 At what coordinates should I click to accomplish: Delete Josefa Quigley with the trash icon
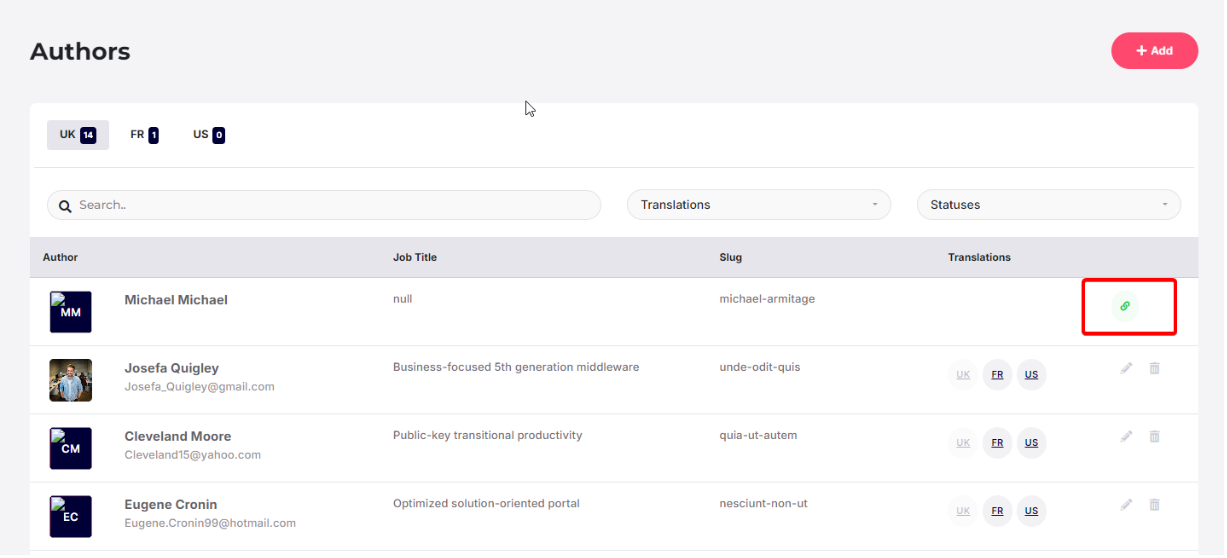click(1155, 368)
